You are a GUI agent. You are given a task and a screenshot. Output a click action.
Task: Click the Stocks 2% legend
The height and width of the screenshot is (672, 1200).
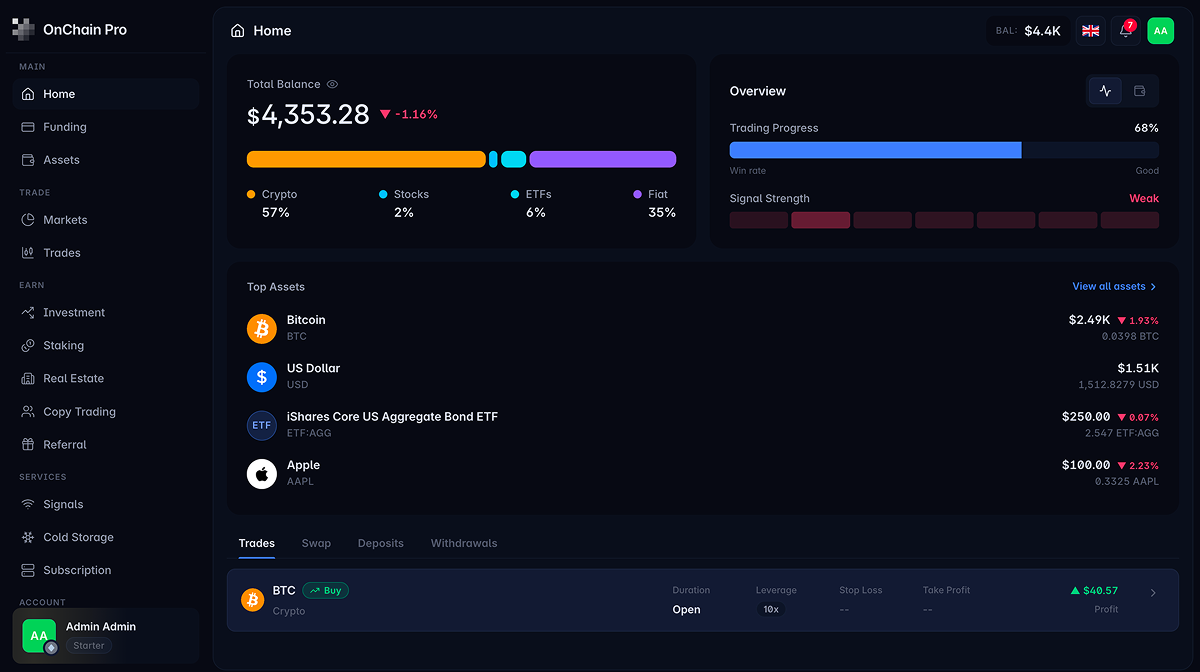point(404,203)
